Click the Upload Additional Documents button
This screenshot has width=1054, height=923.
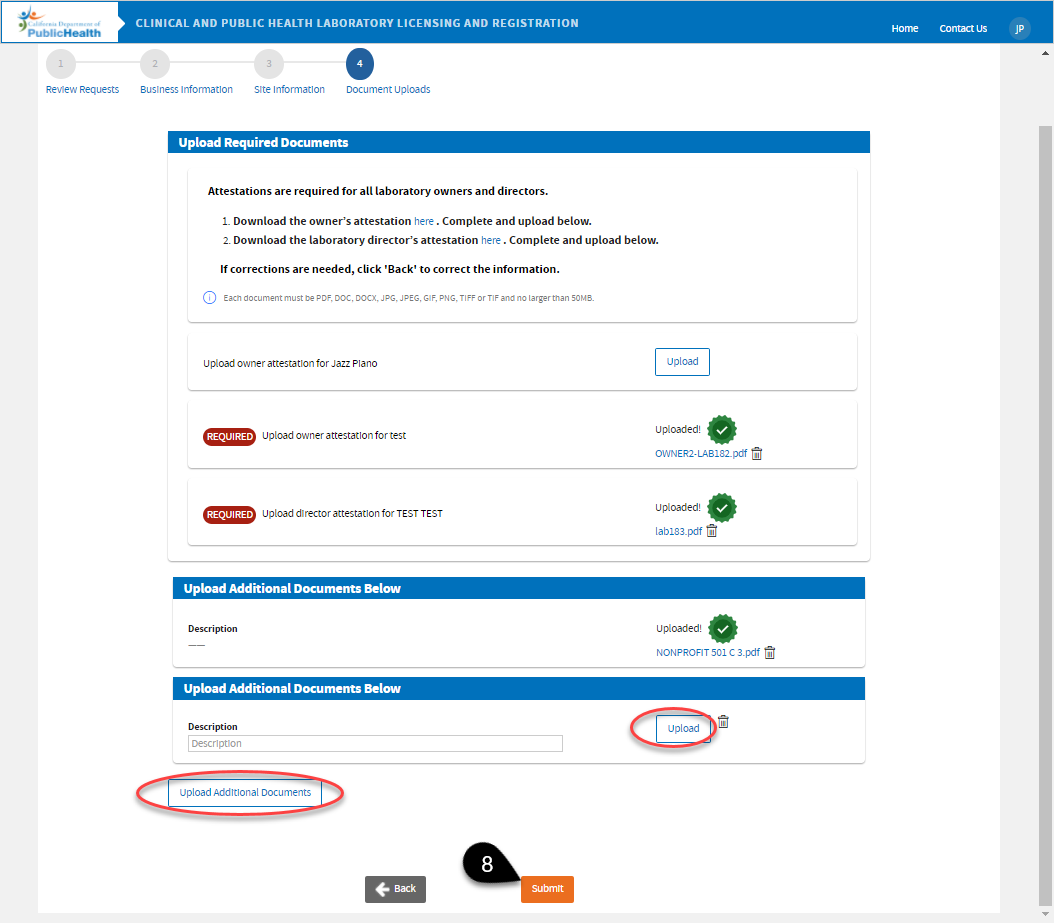pos(245,792)
